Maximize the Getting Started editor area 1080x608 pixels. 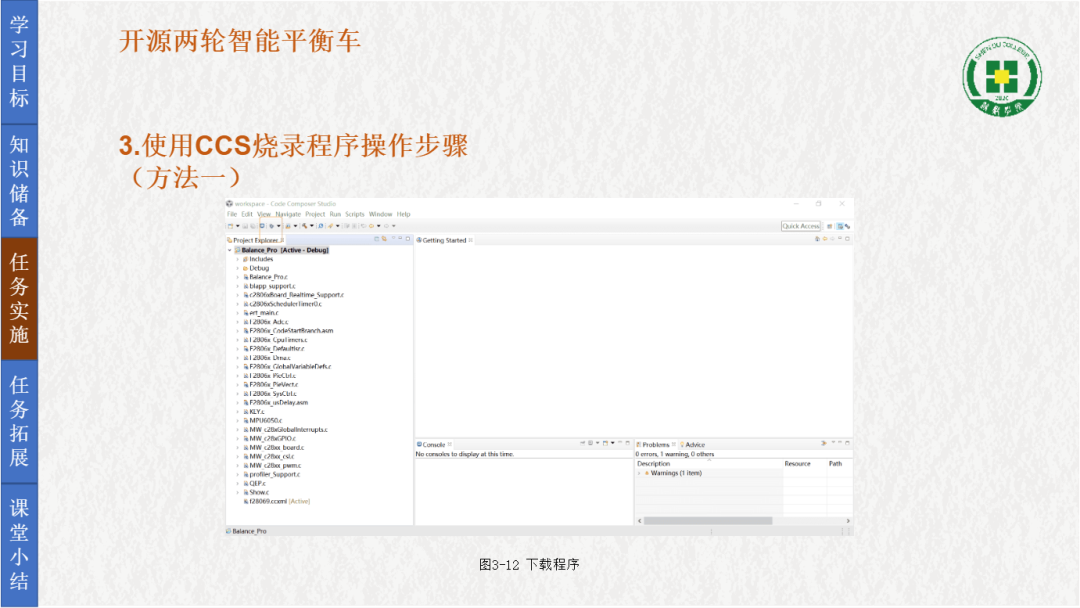point(847,239)
